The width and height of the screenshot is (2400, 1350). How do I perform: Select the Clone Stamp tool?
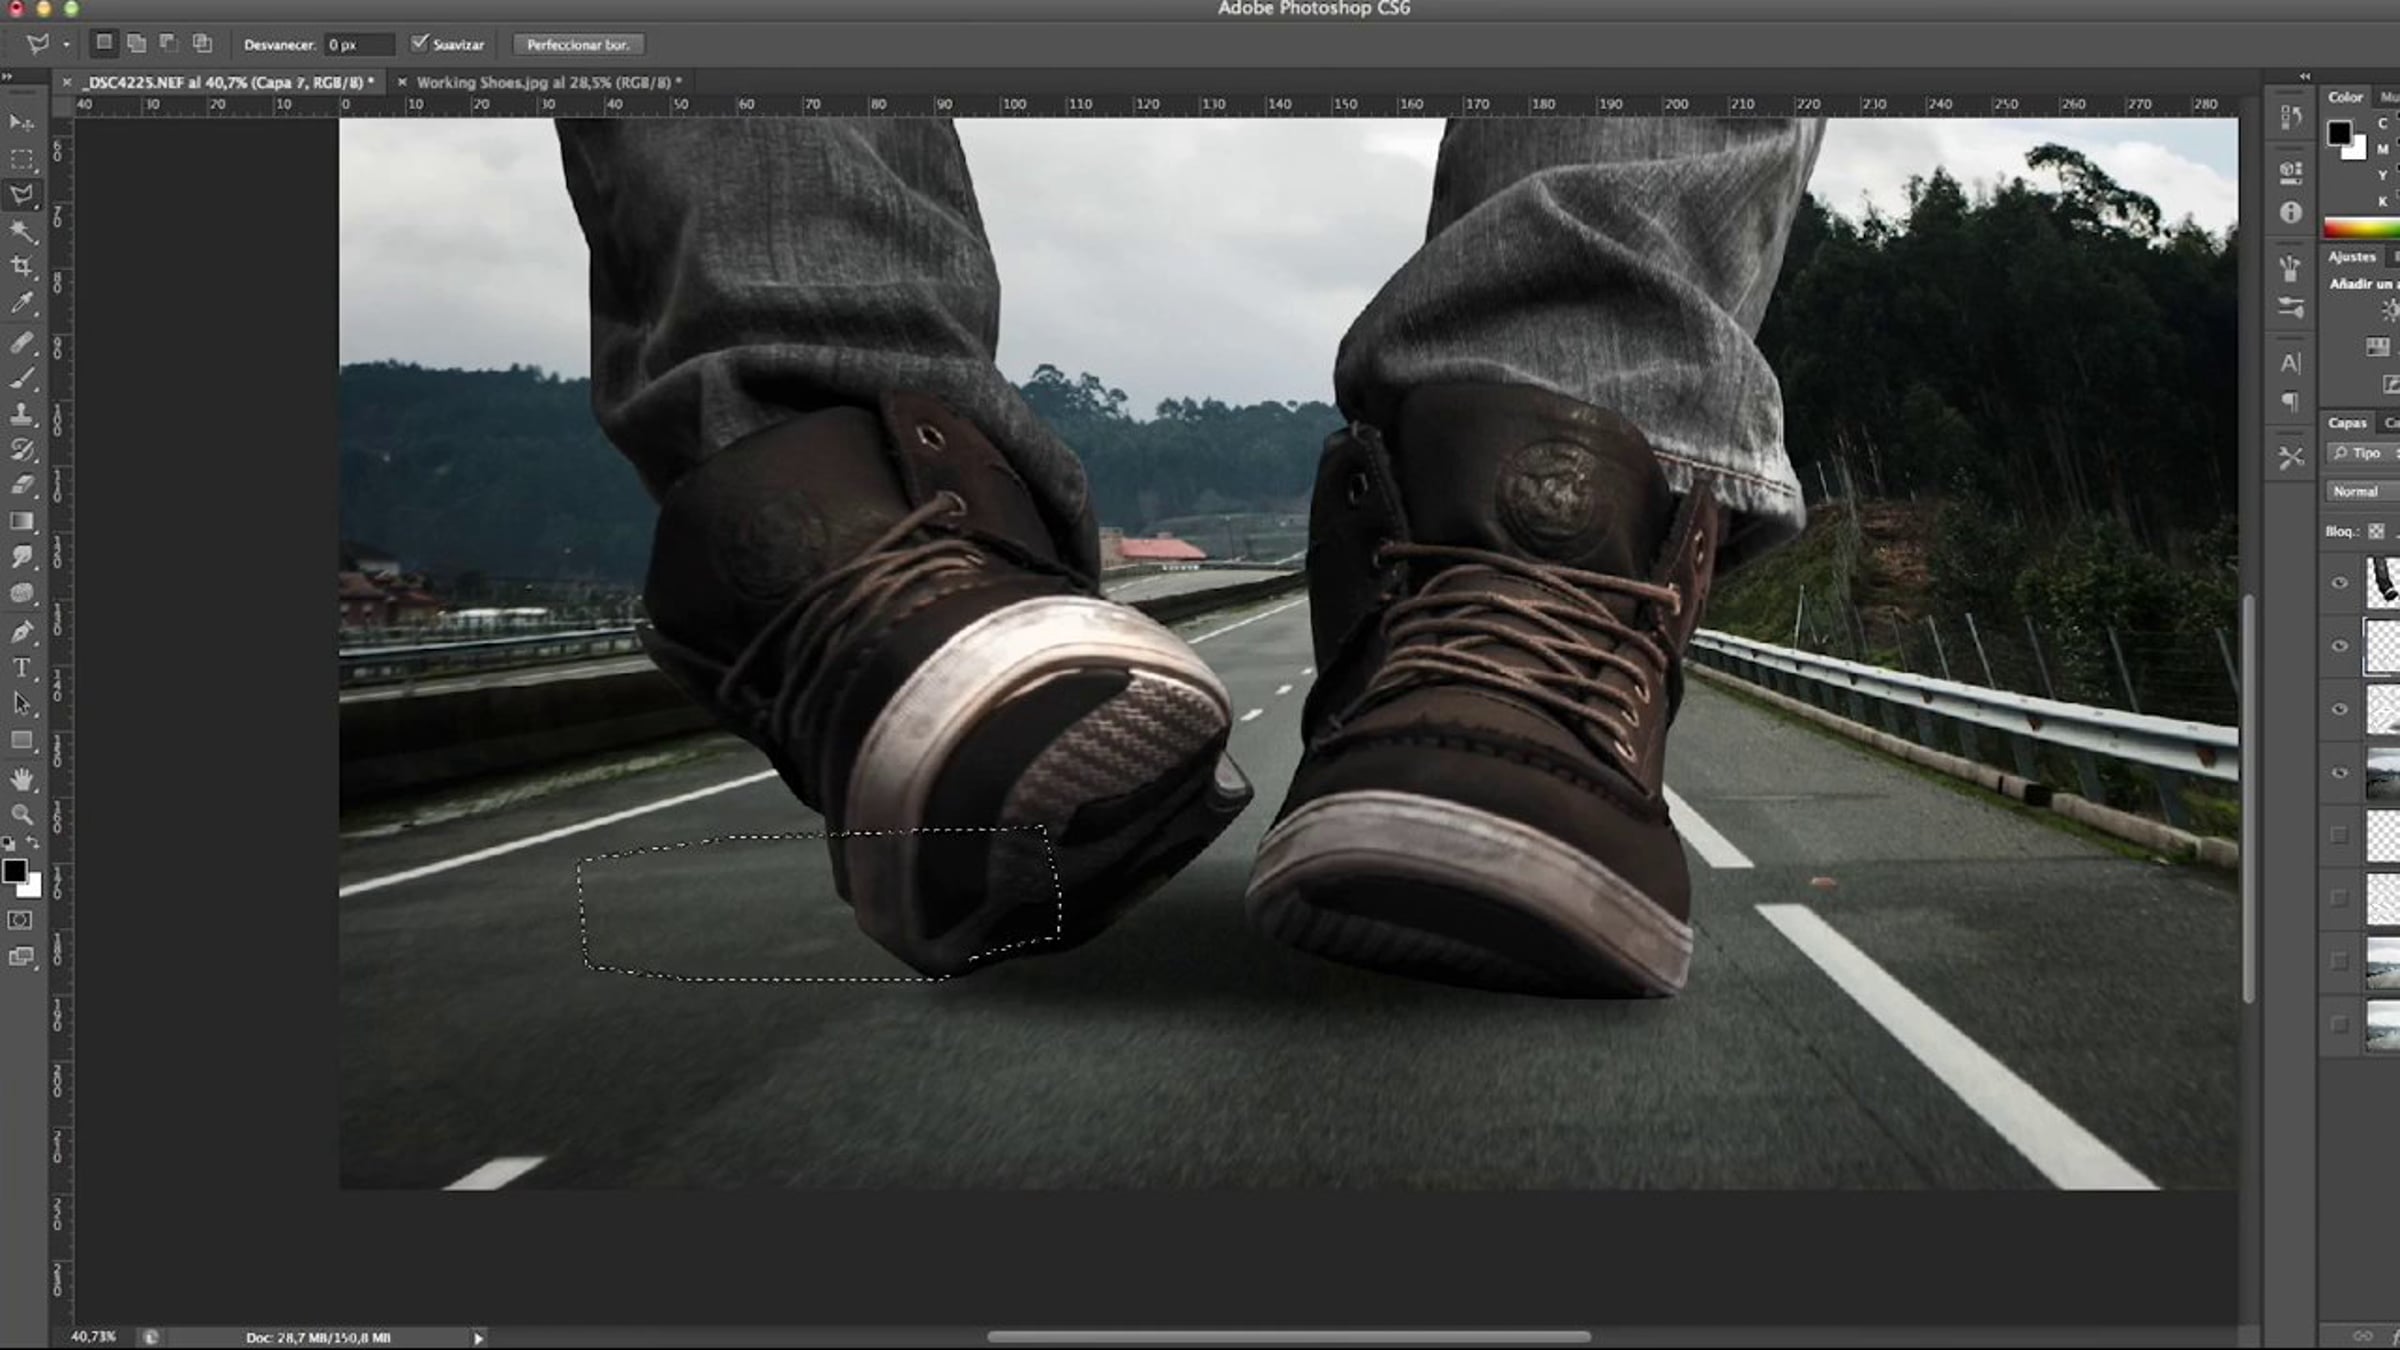coord(21,413)
